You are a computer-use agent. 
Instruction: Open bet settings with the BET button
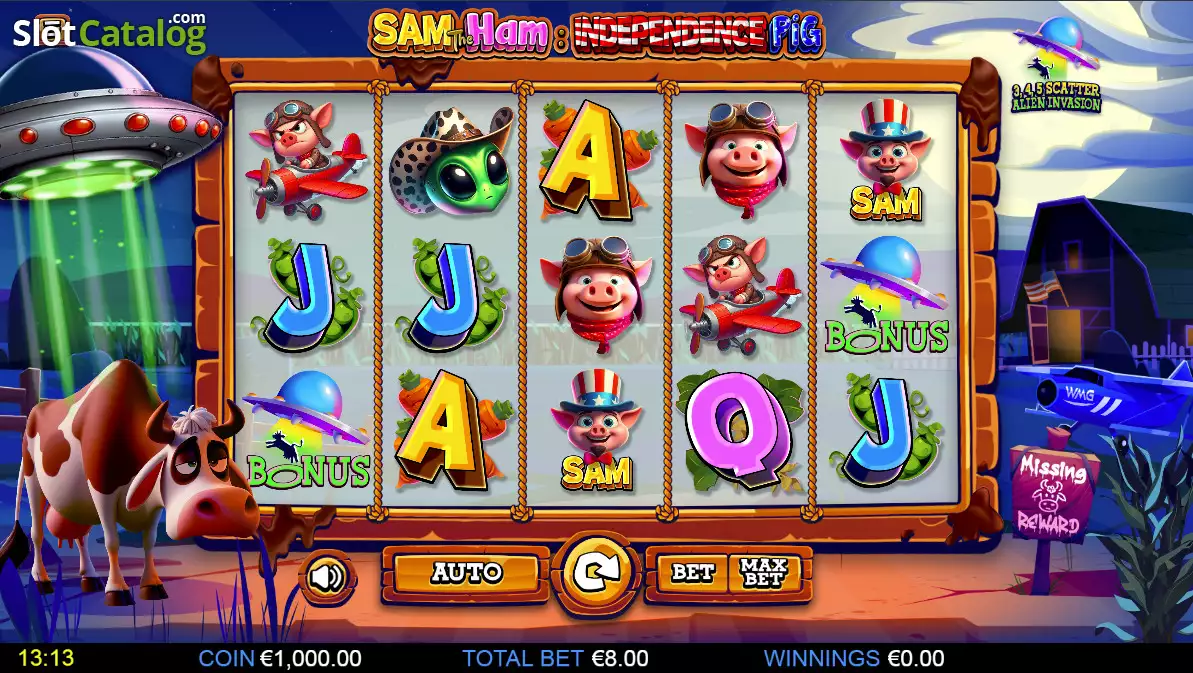click(692, 573)
